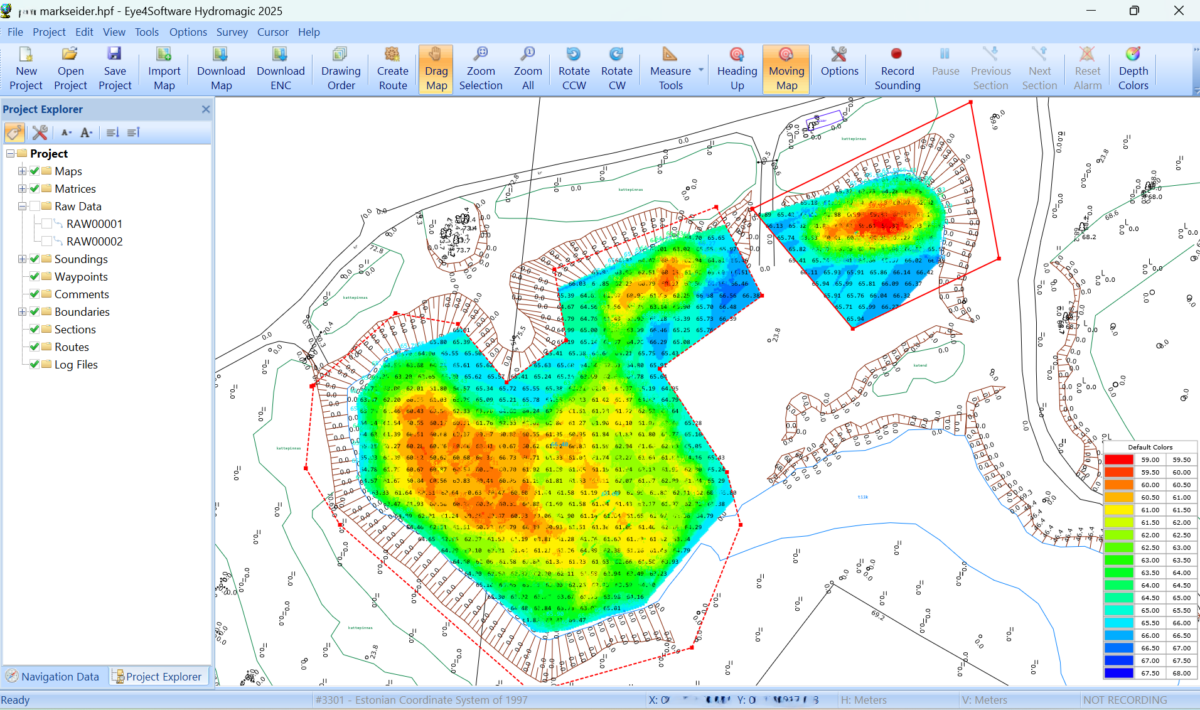The image size is (1200, 710).
Task: Select the RAW00002 file entry
Action: tap(94, 242)
